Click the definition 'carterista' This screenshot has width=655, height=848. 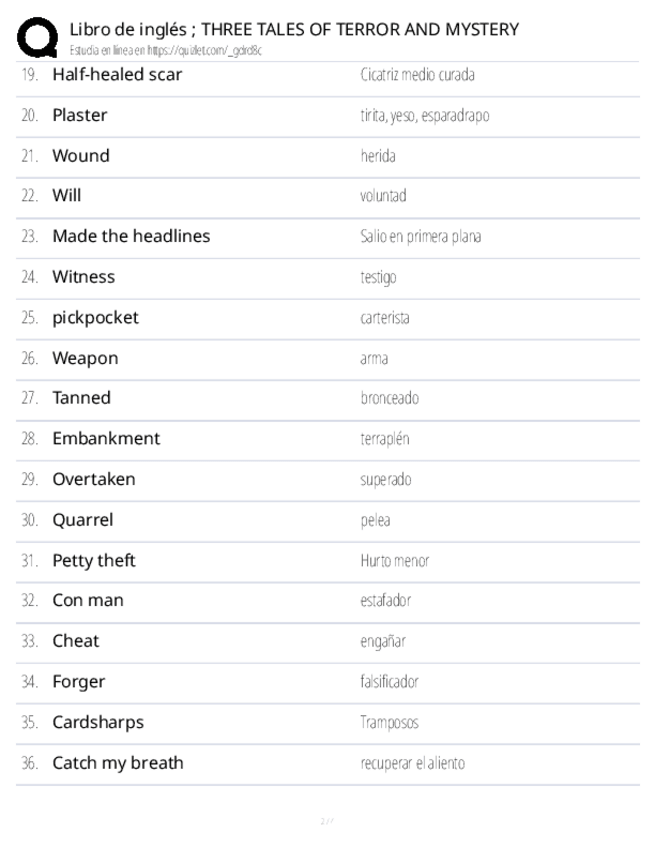(x=385, y=318)
